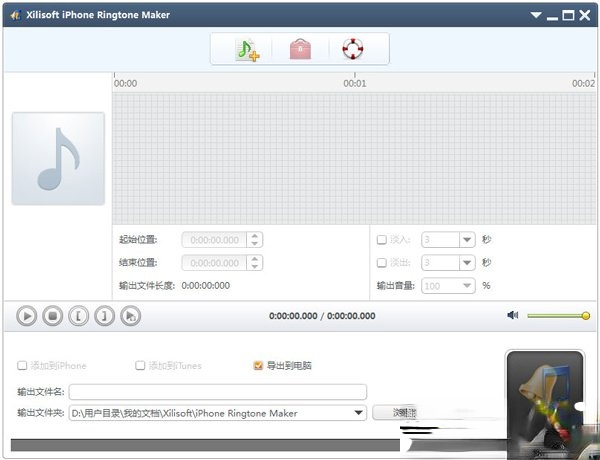This screenshot has width=600, height=460.
Task: Click the 00:01 timeline marker
Action: click(355, 83)
